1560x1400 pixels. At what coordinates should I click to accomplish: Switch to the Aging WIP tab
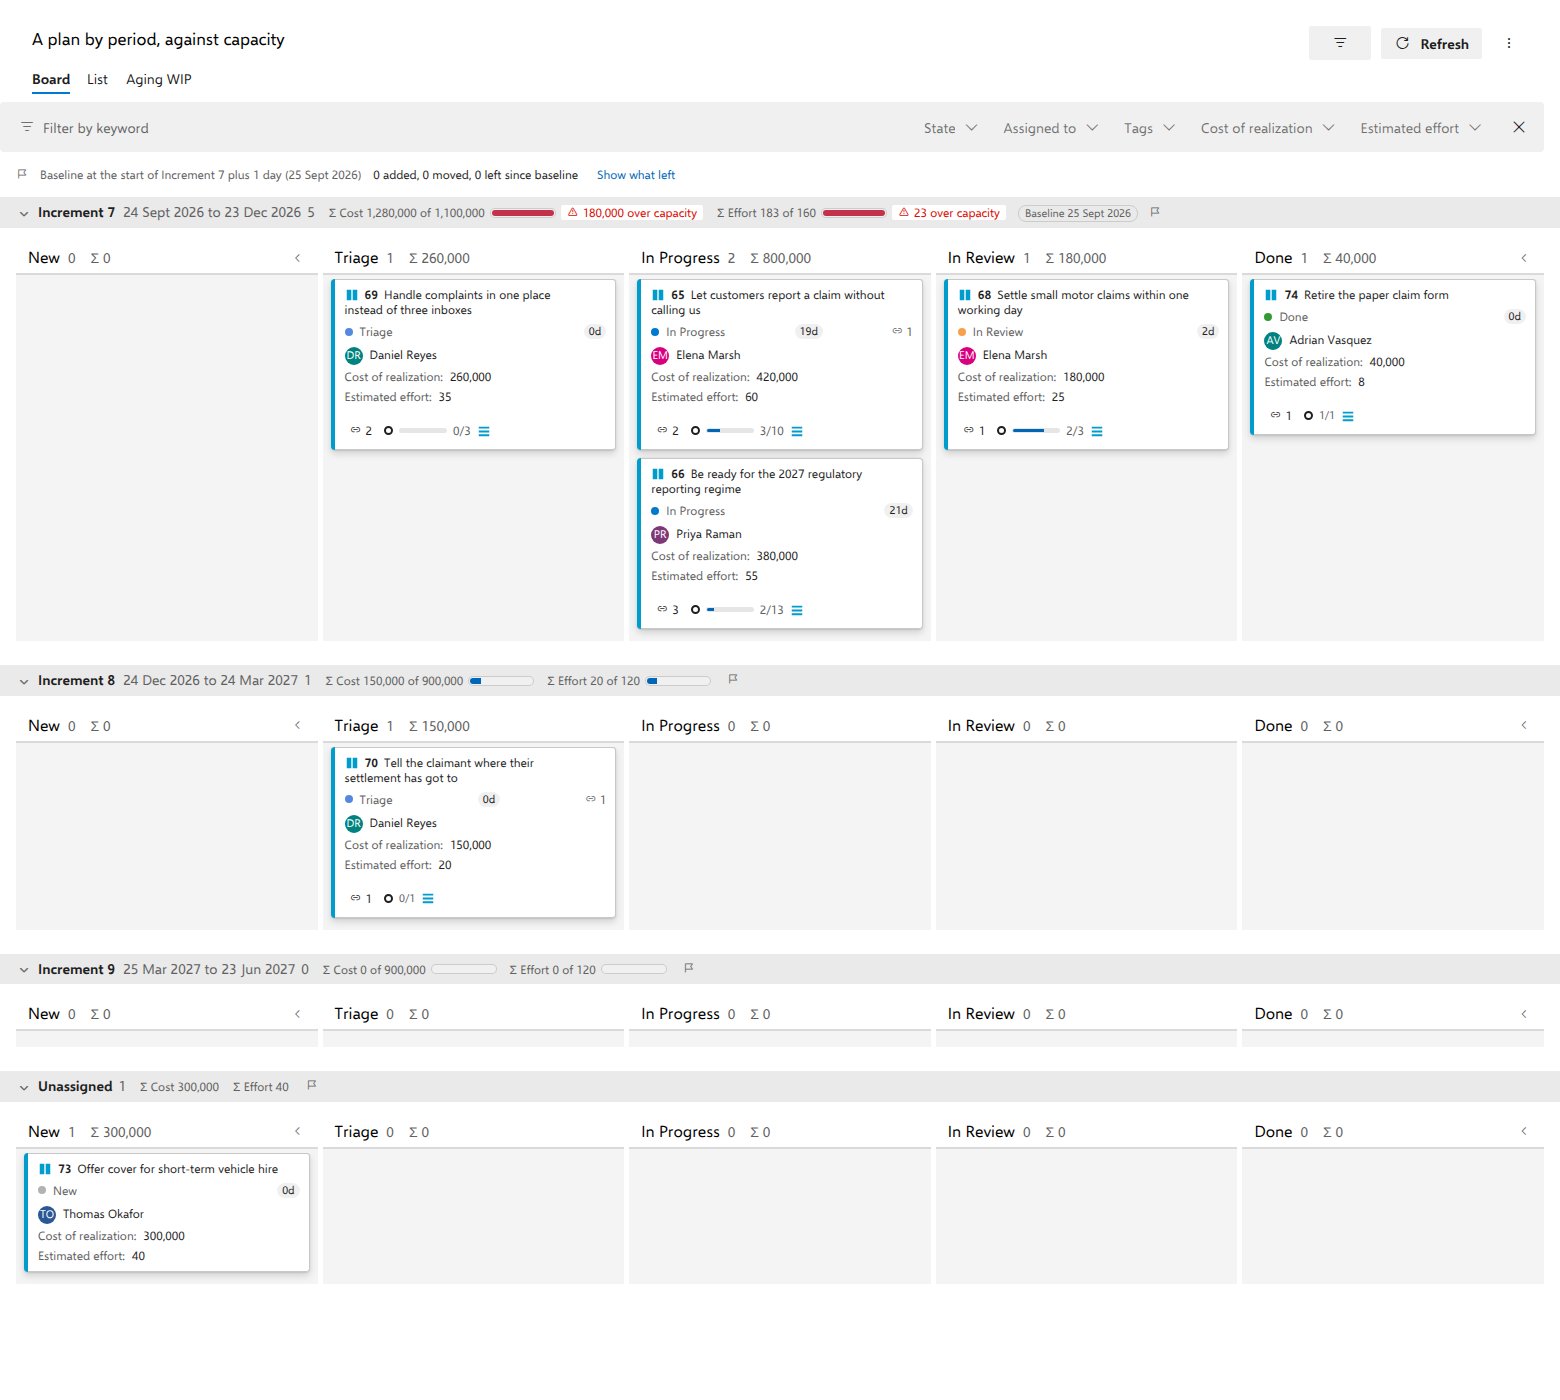(x=158, y=80)
